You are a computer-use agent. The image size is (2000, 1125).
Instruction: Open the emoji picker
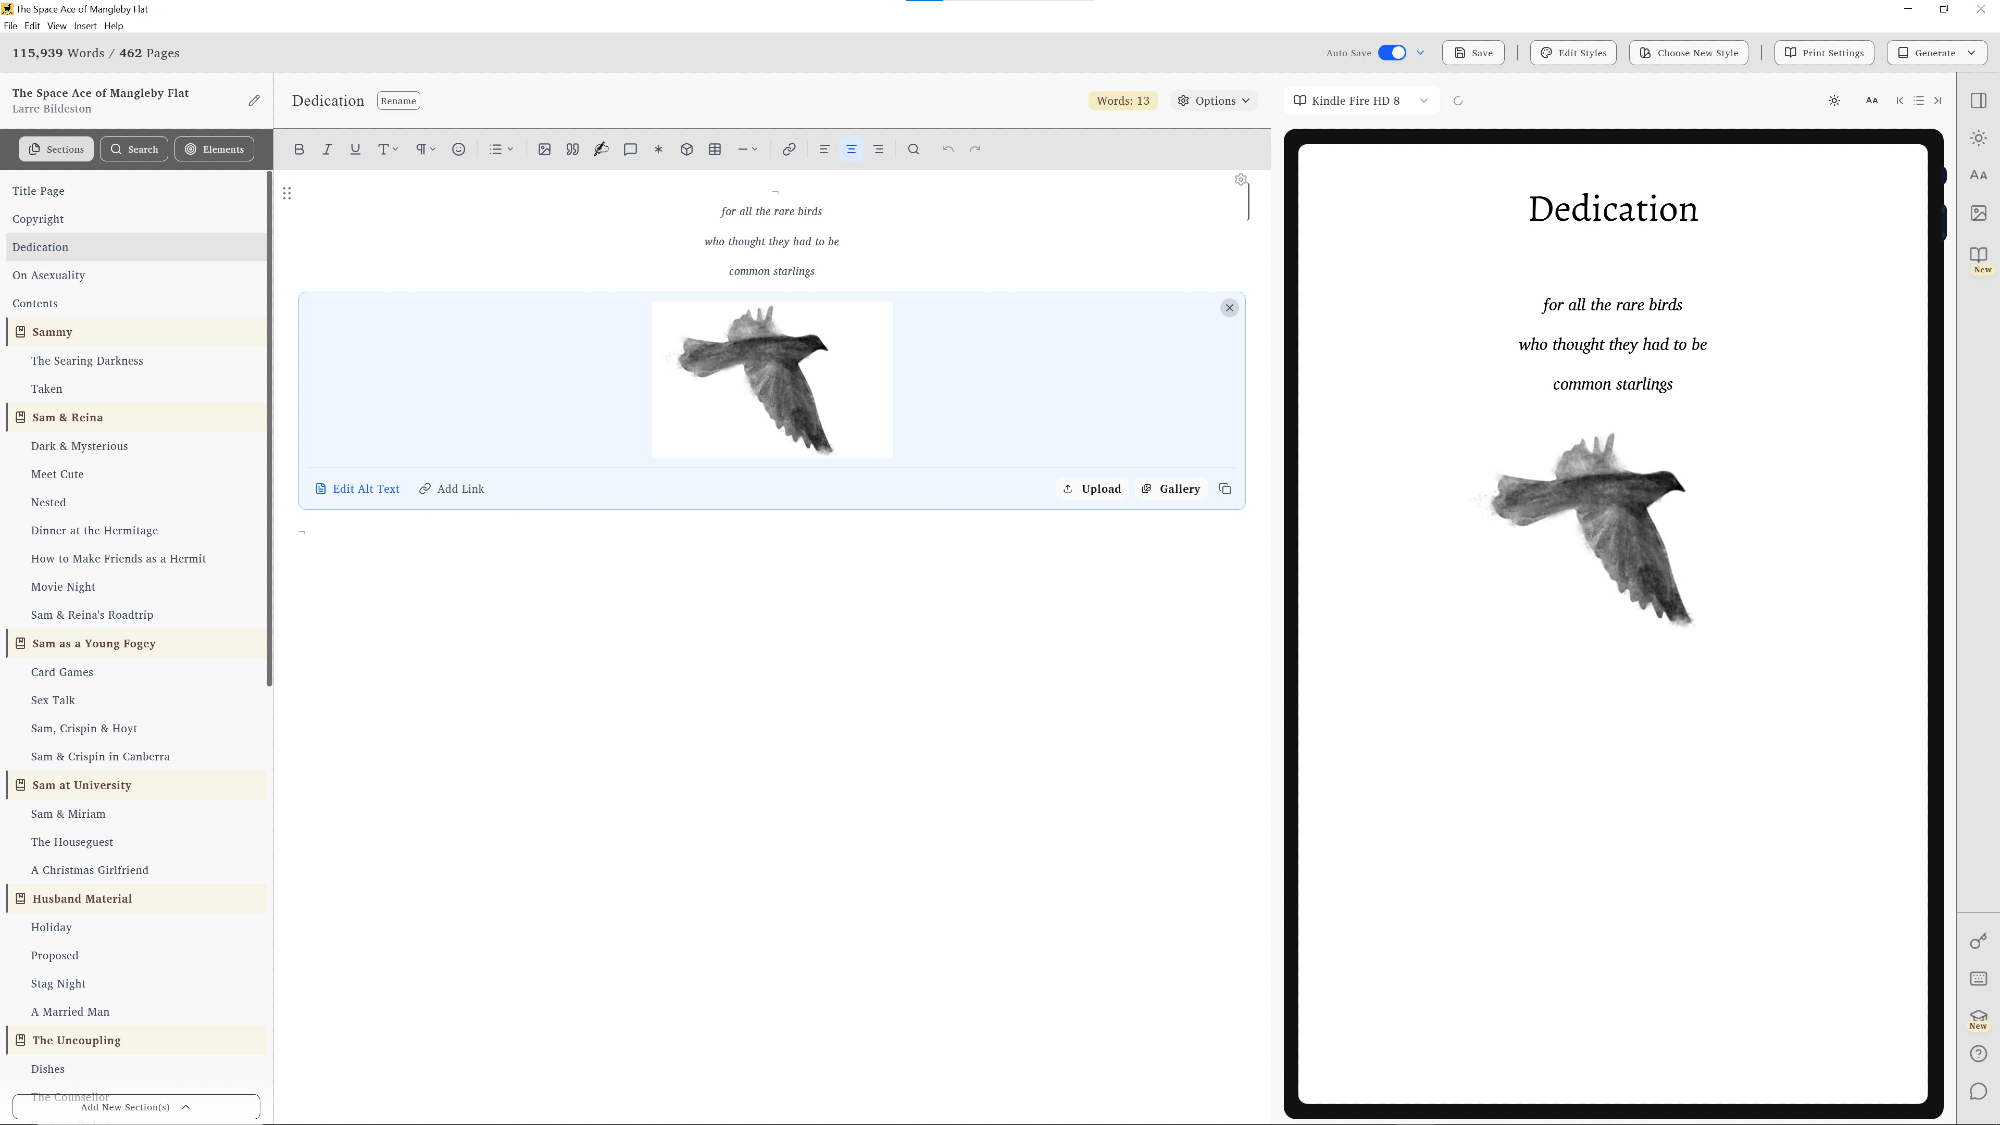(458, 149)
